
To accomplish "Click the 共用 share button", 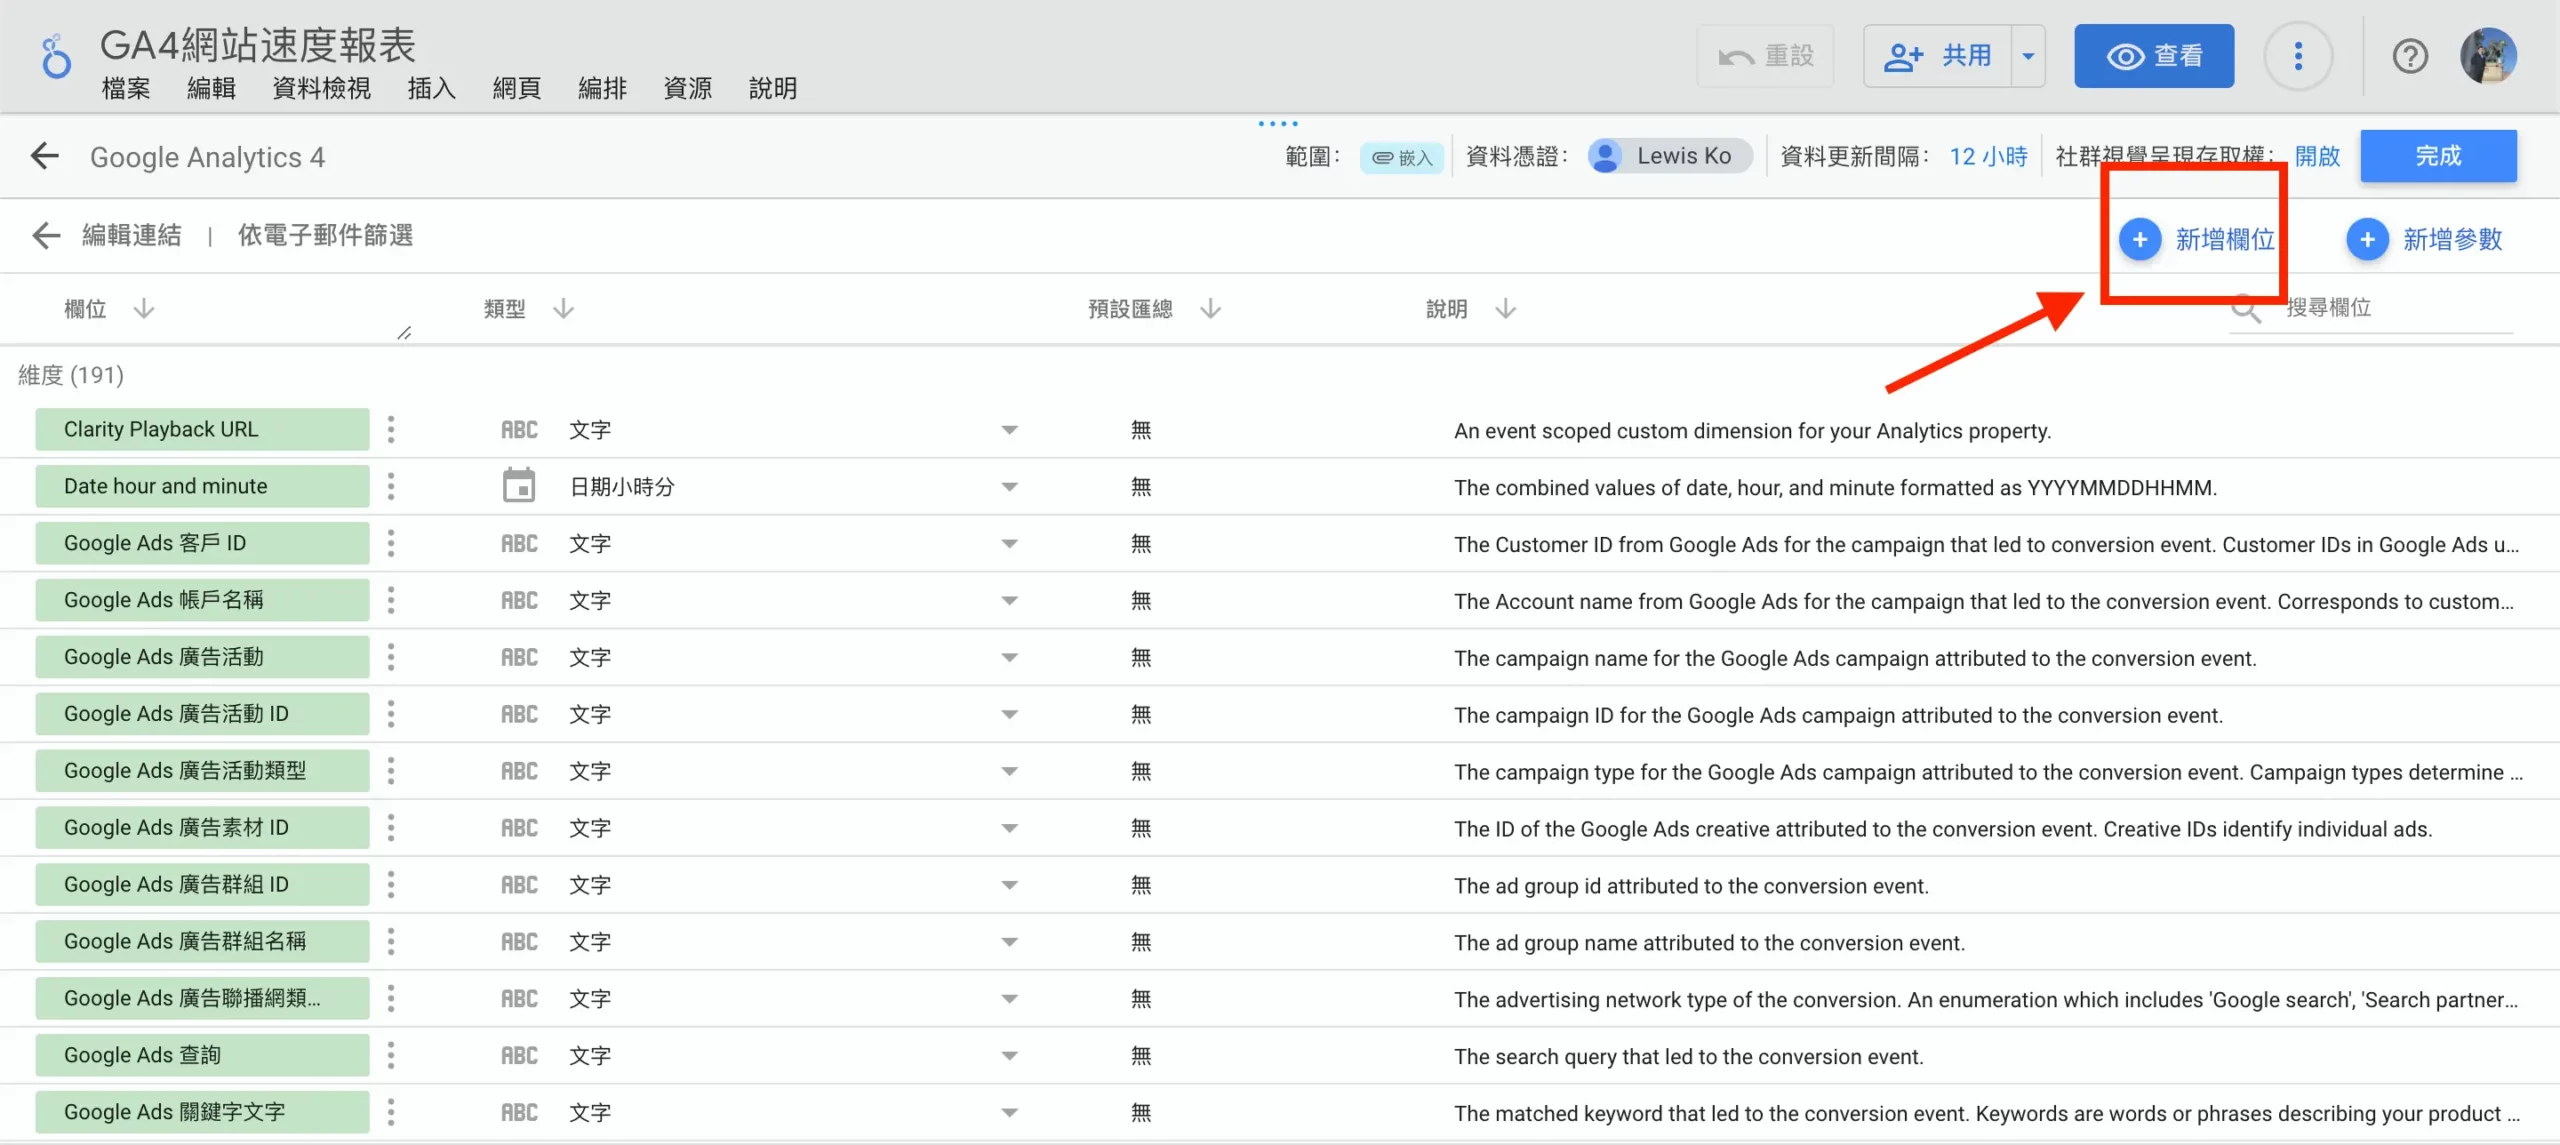I will click(1938, 56).
